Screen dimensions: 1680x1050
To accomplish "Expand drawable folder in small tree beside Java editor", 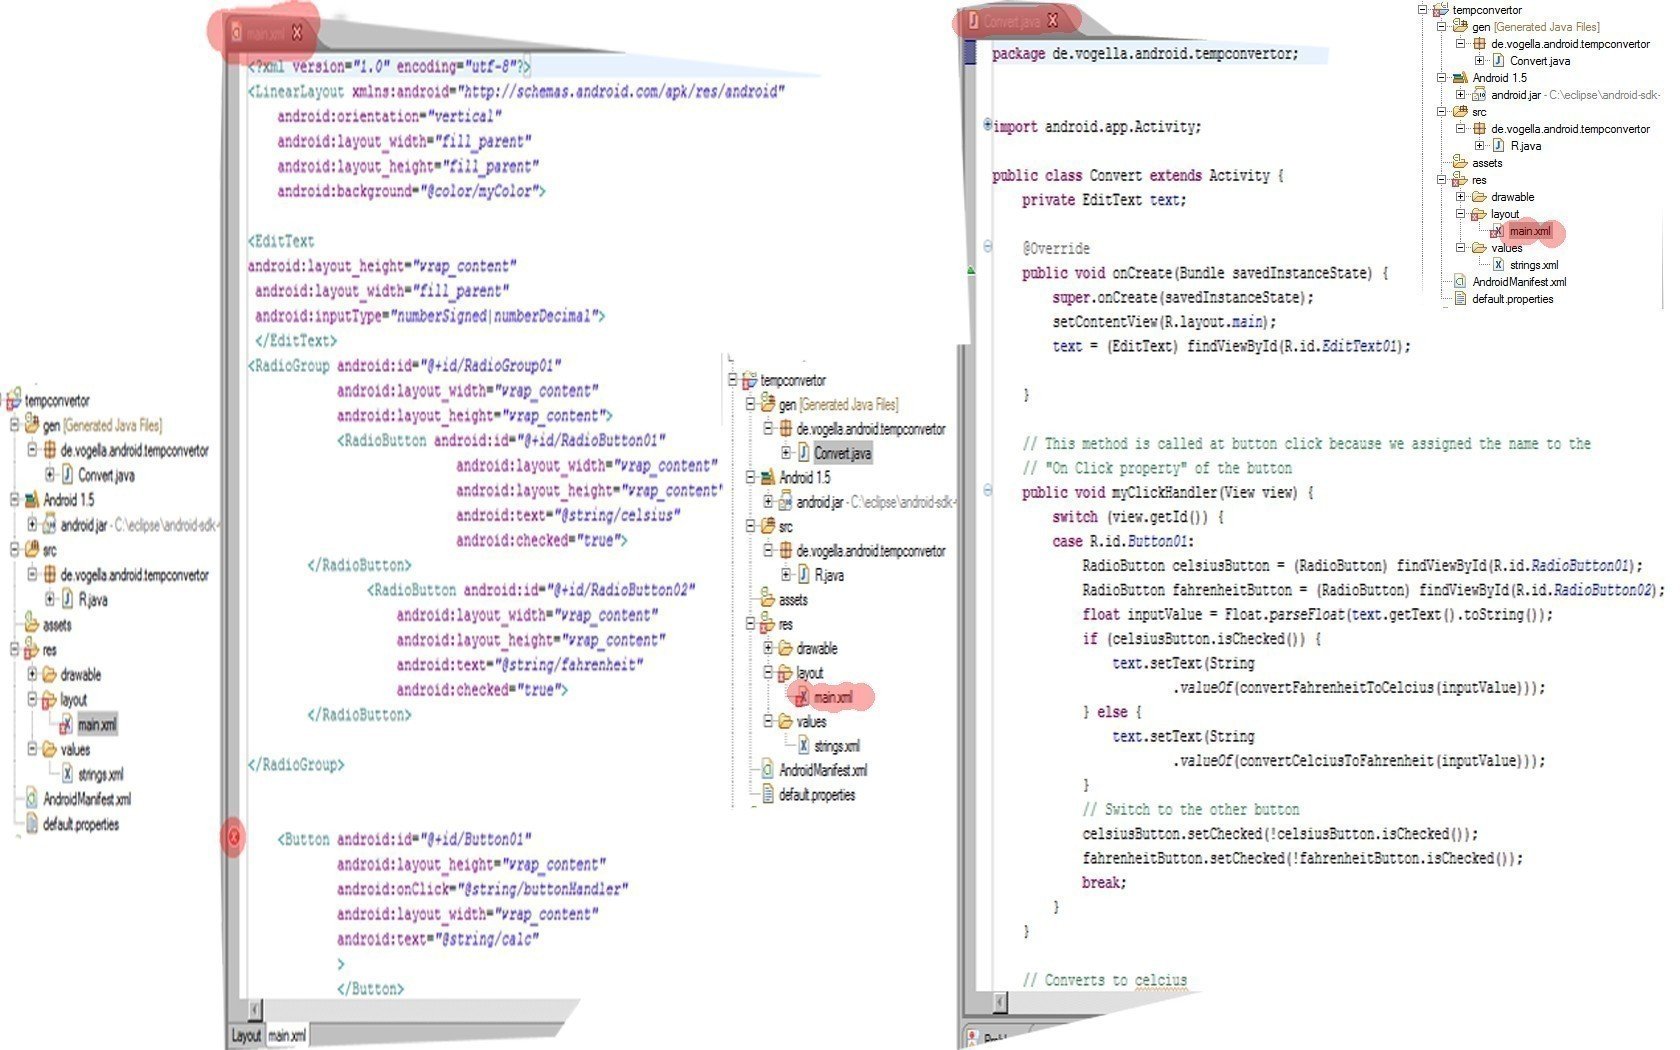I will pyautogui.click(x=1461, y=197).
